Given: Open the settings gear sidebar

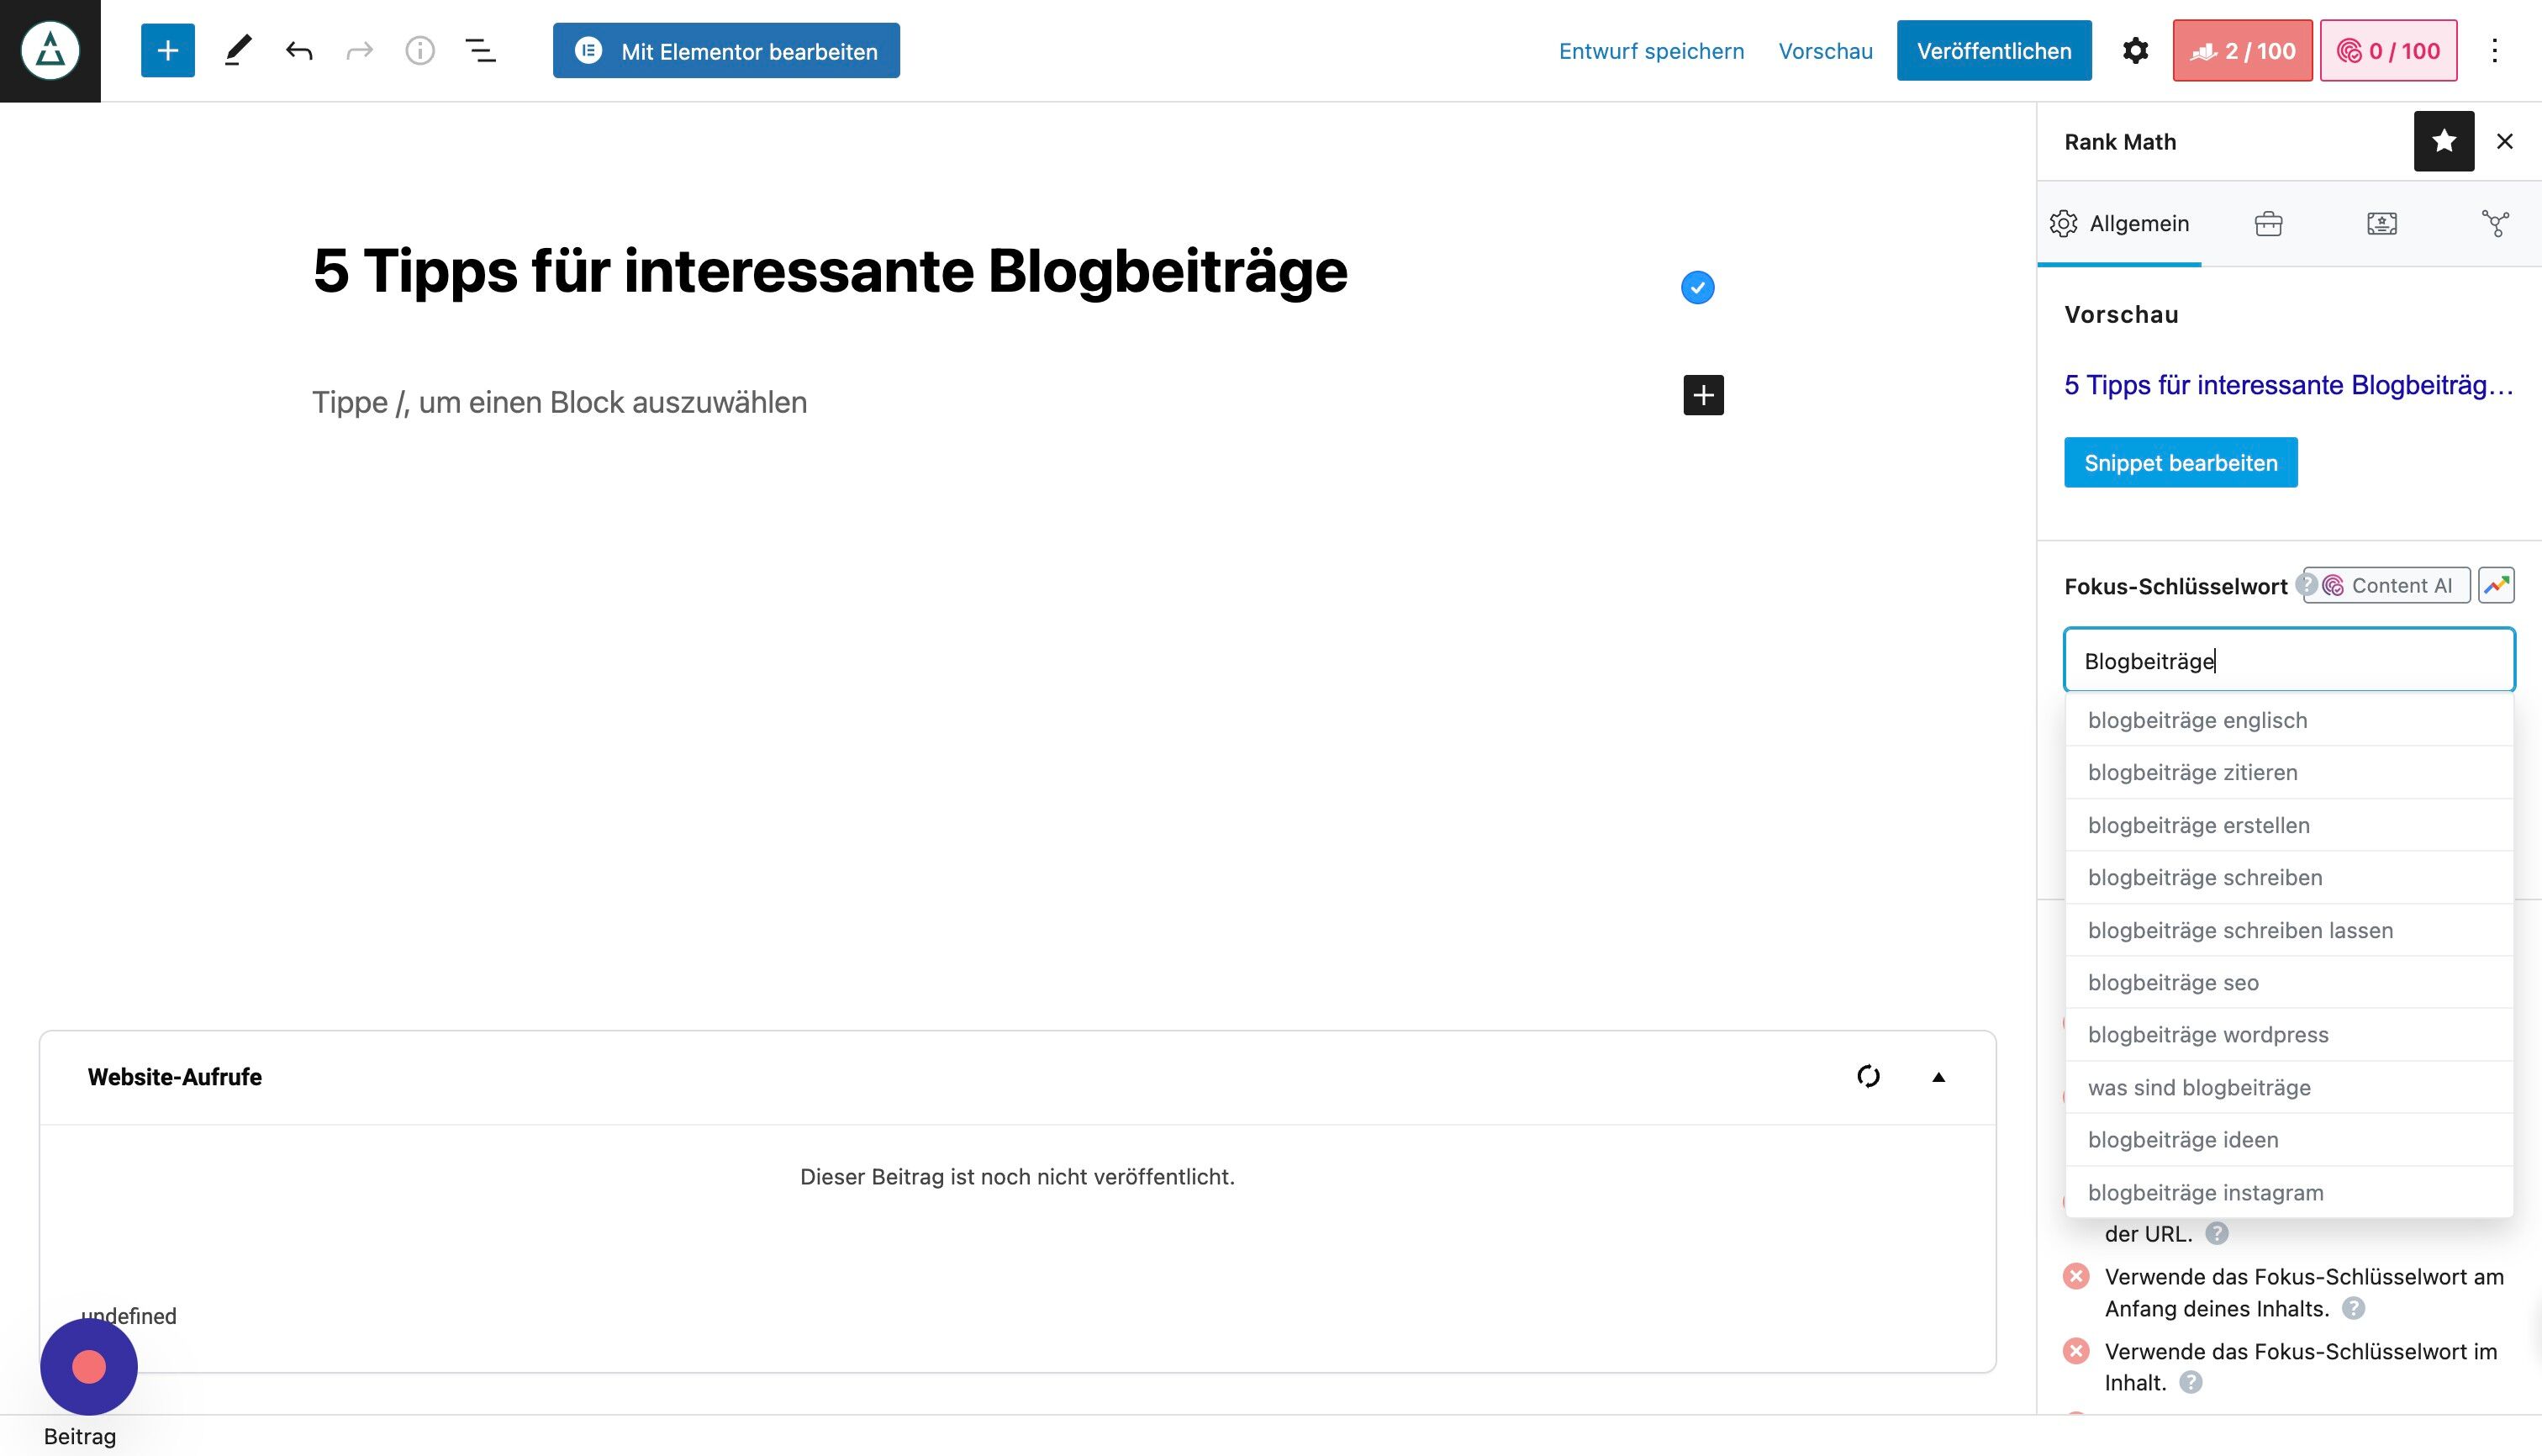Looking at the screenshot, I should point(2135,51).
